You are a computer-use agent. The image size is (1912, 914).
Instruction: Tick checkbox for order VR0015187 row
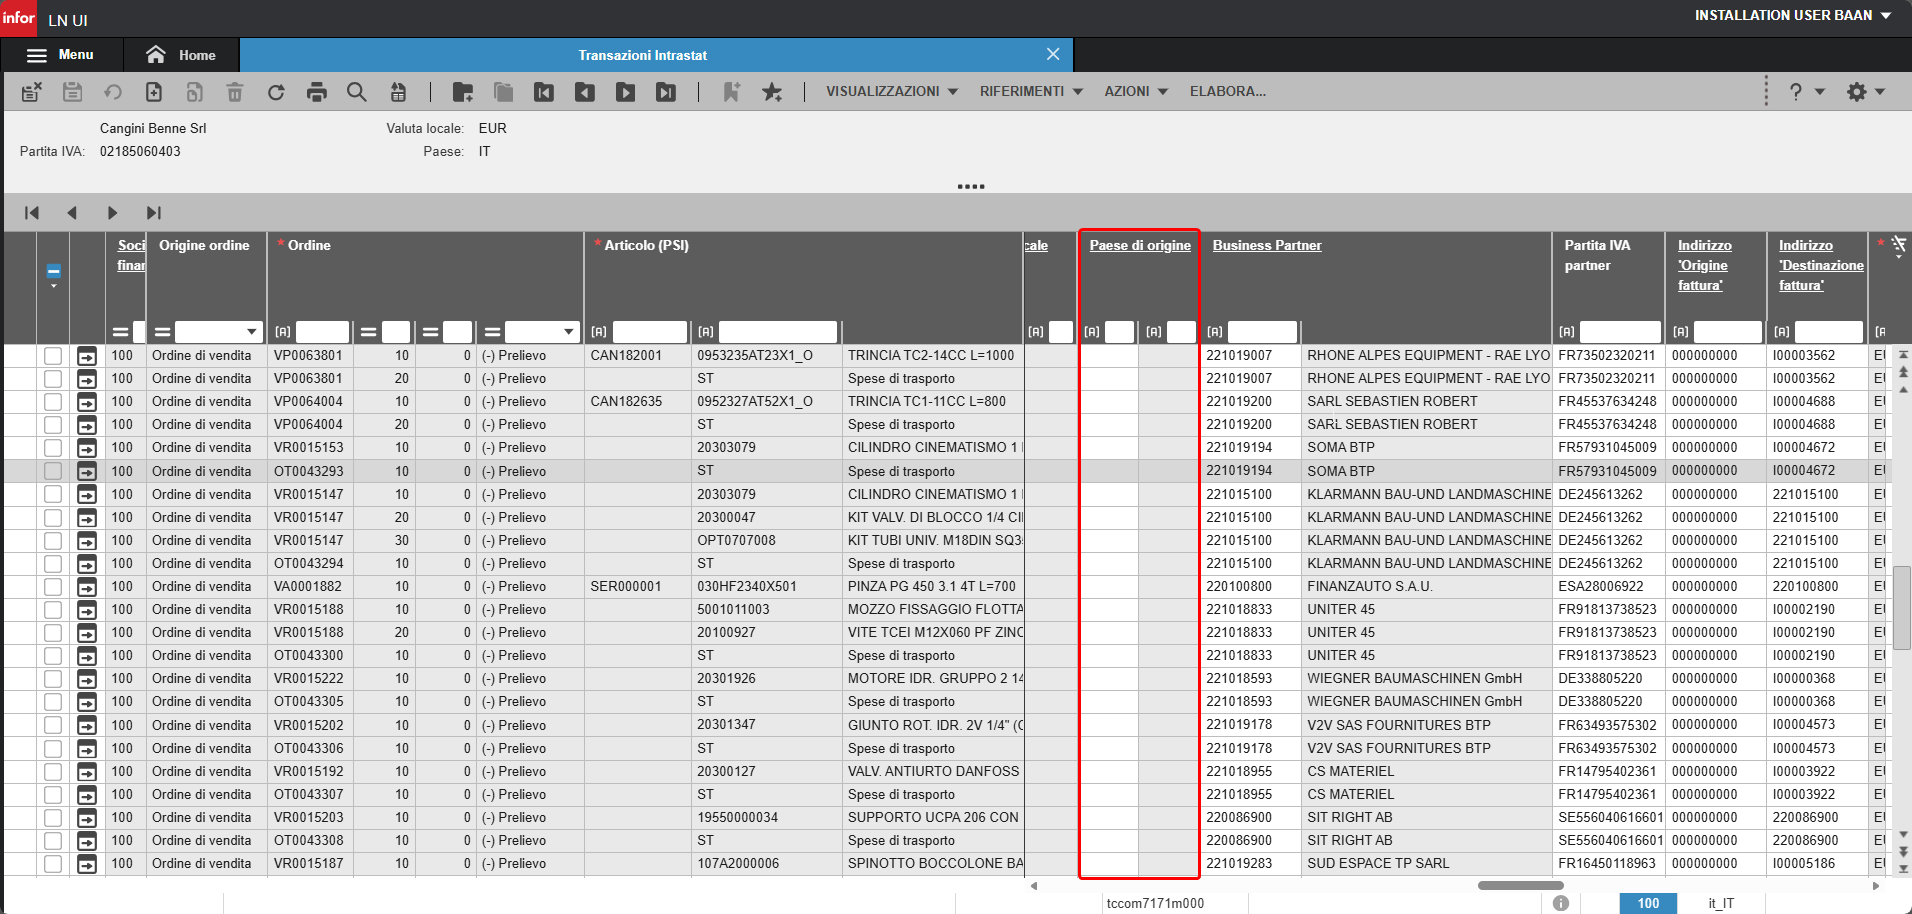(53, 864)
